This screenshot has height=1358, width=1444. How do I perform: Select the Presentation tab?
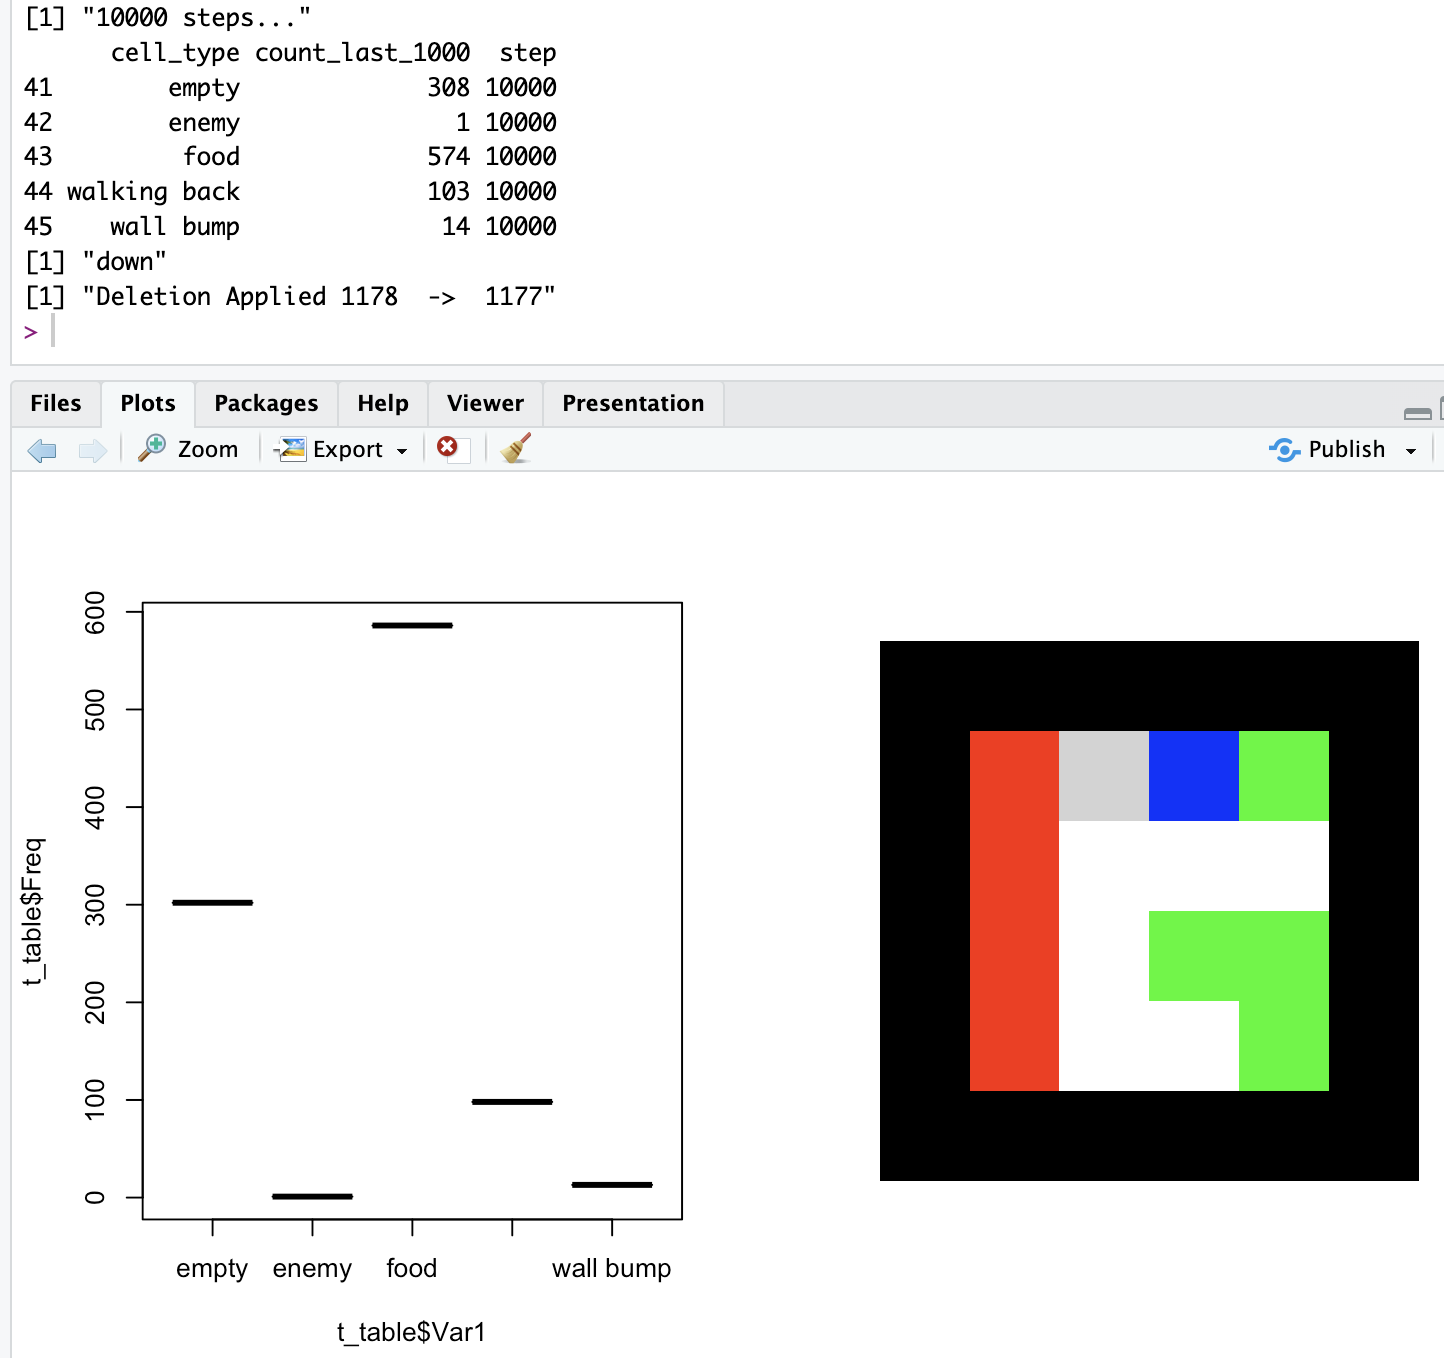633,403
